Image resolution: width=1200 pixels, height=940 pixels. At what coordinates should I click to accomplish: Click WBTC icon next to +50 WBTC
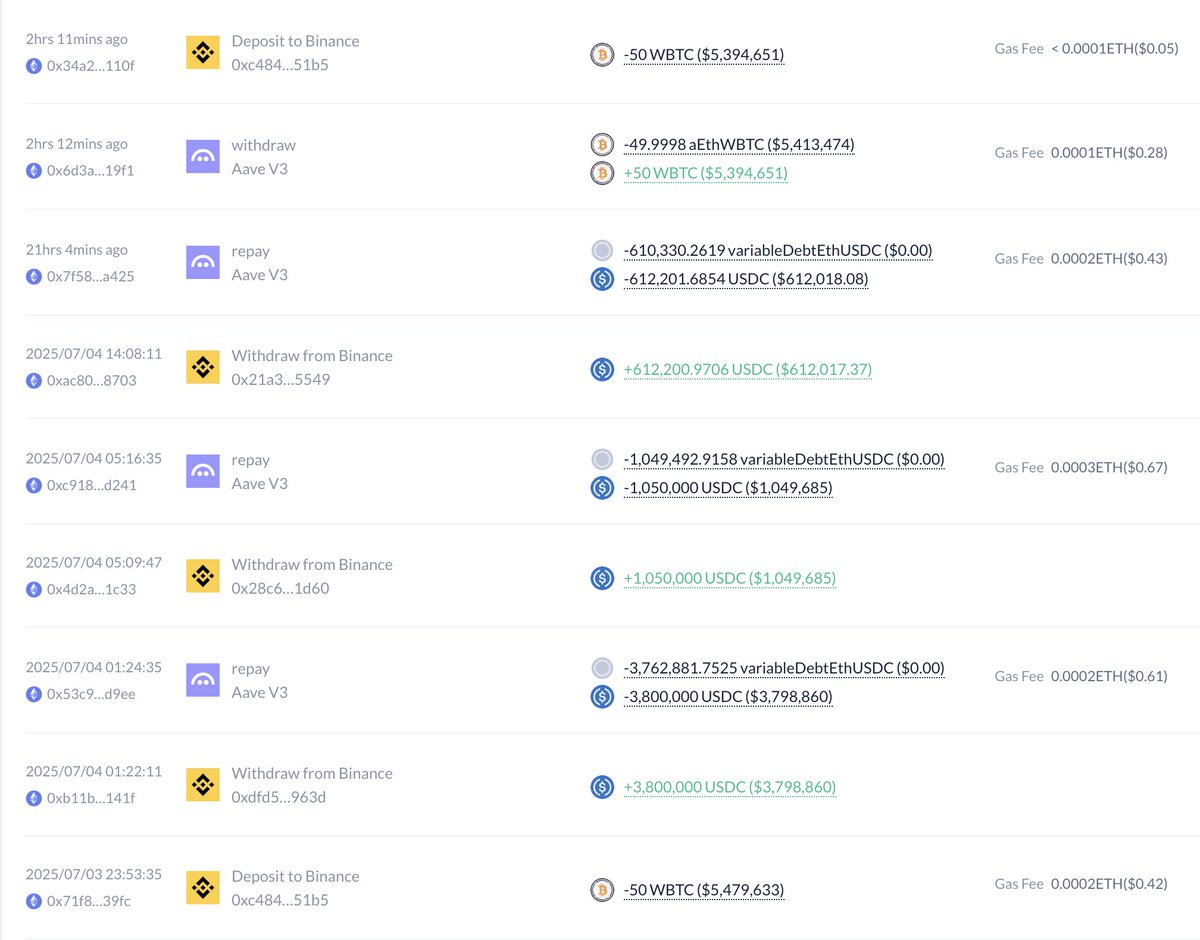tap(602, 173)
